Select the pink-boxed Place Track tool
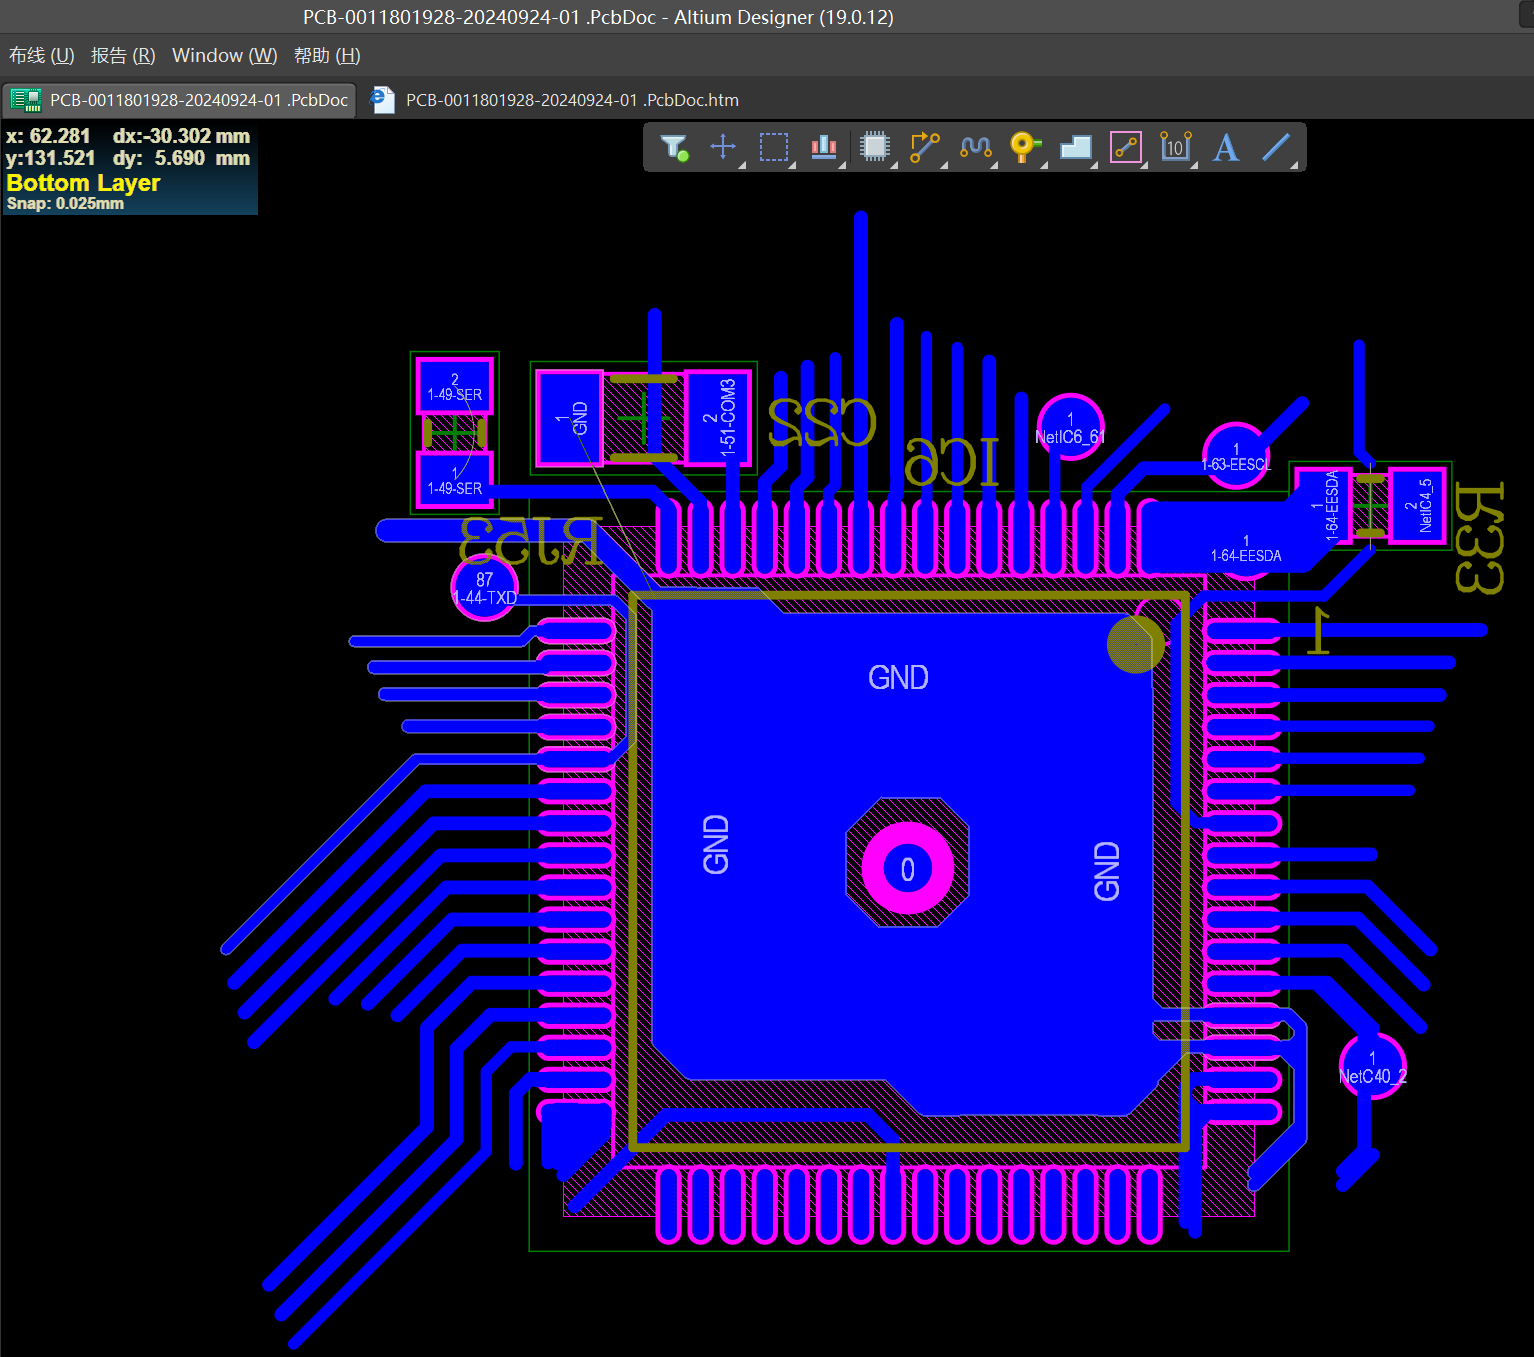Screen dimensions: 1534x1357 1126,148
